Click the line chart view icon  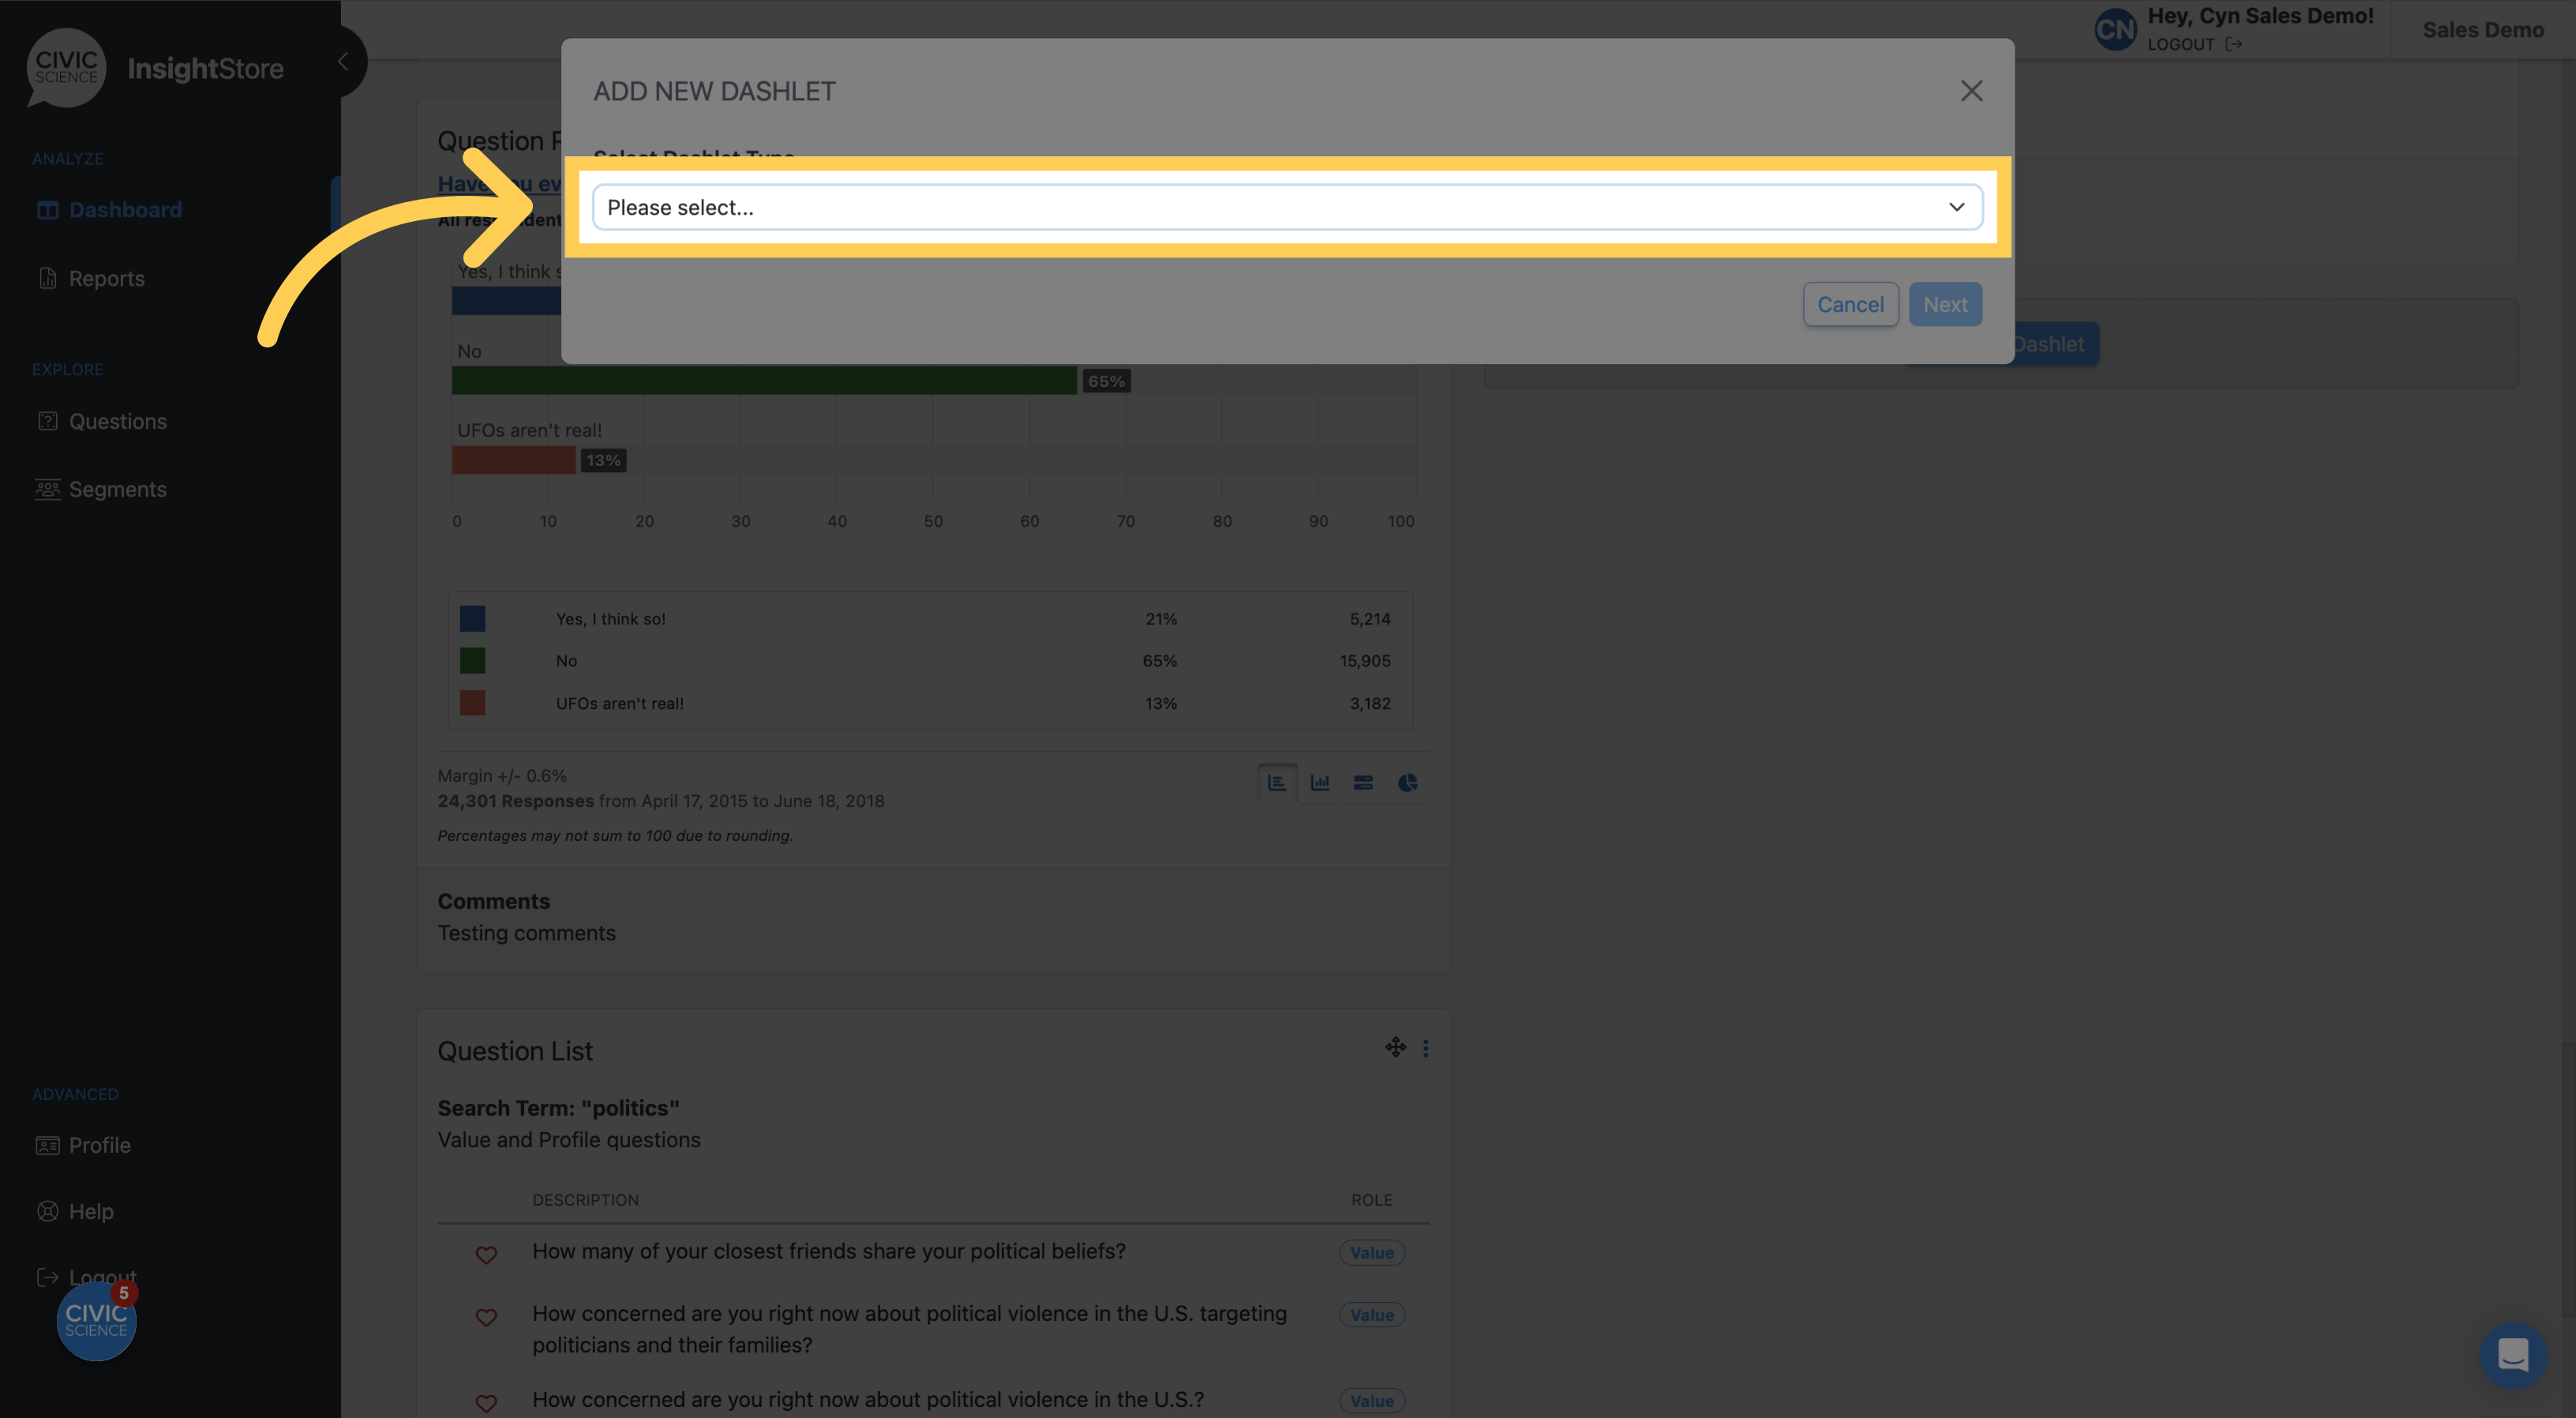point(1319,781)
